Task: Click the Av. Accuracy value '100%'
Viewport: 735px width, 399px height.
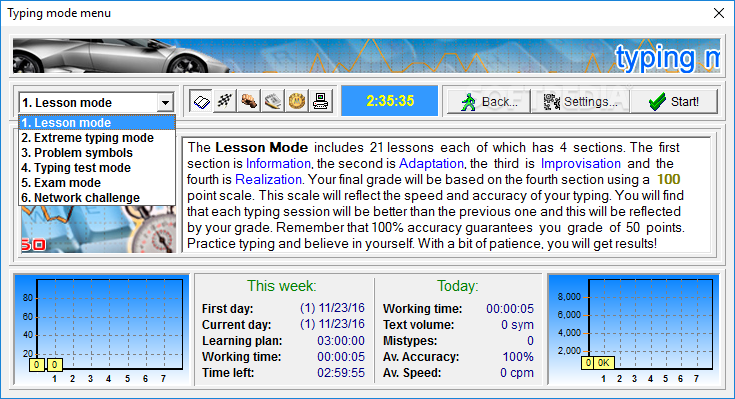Action: point(518,357)
